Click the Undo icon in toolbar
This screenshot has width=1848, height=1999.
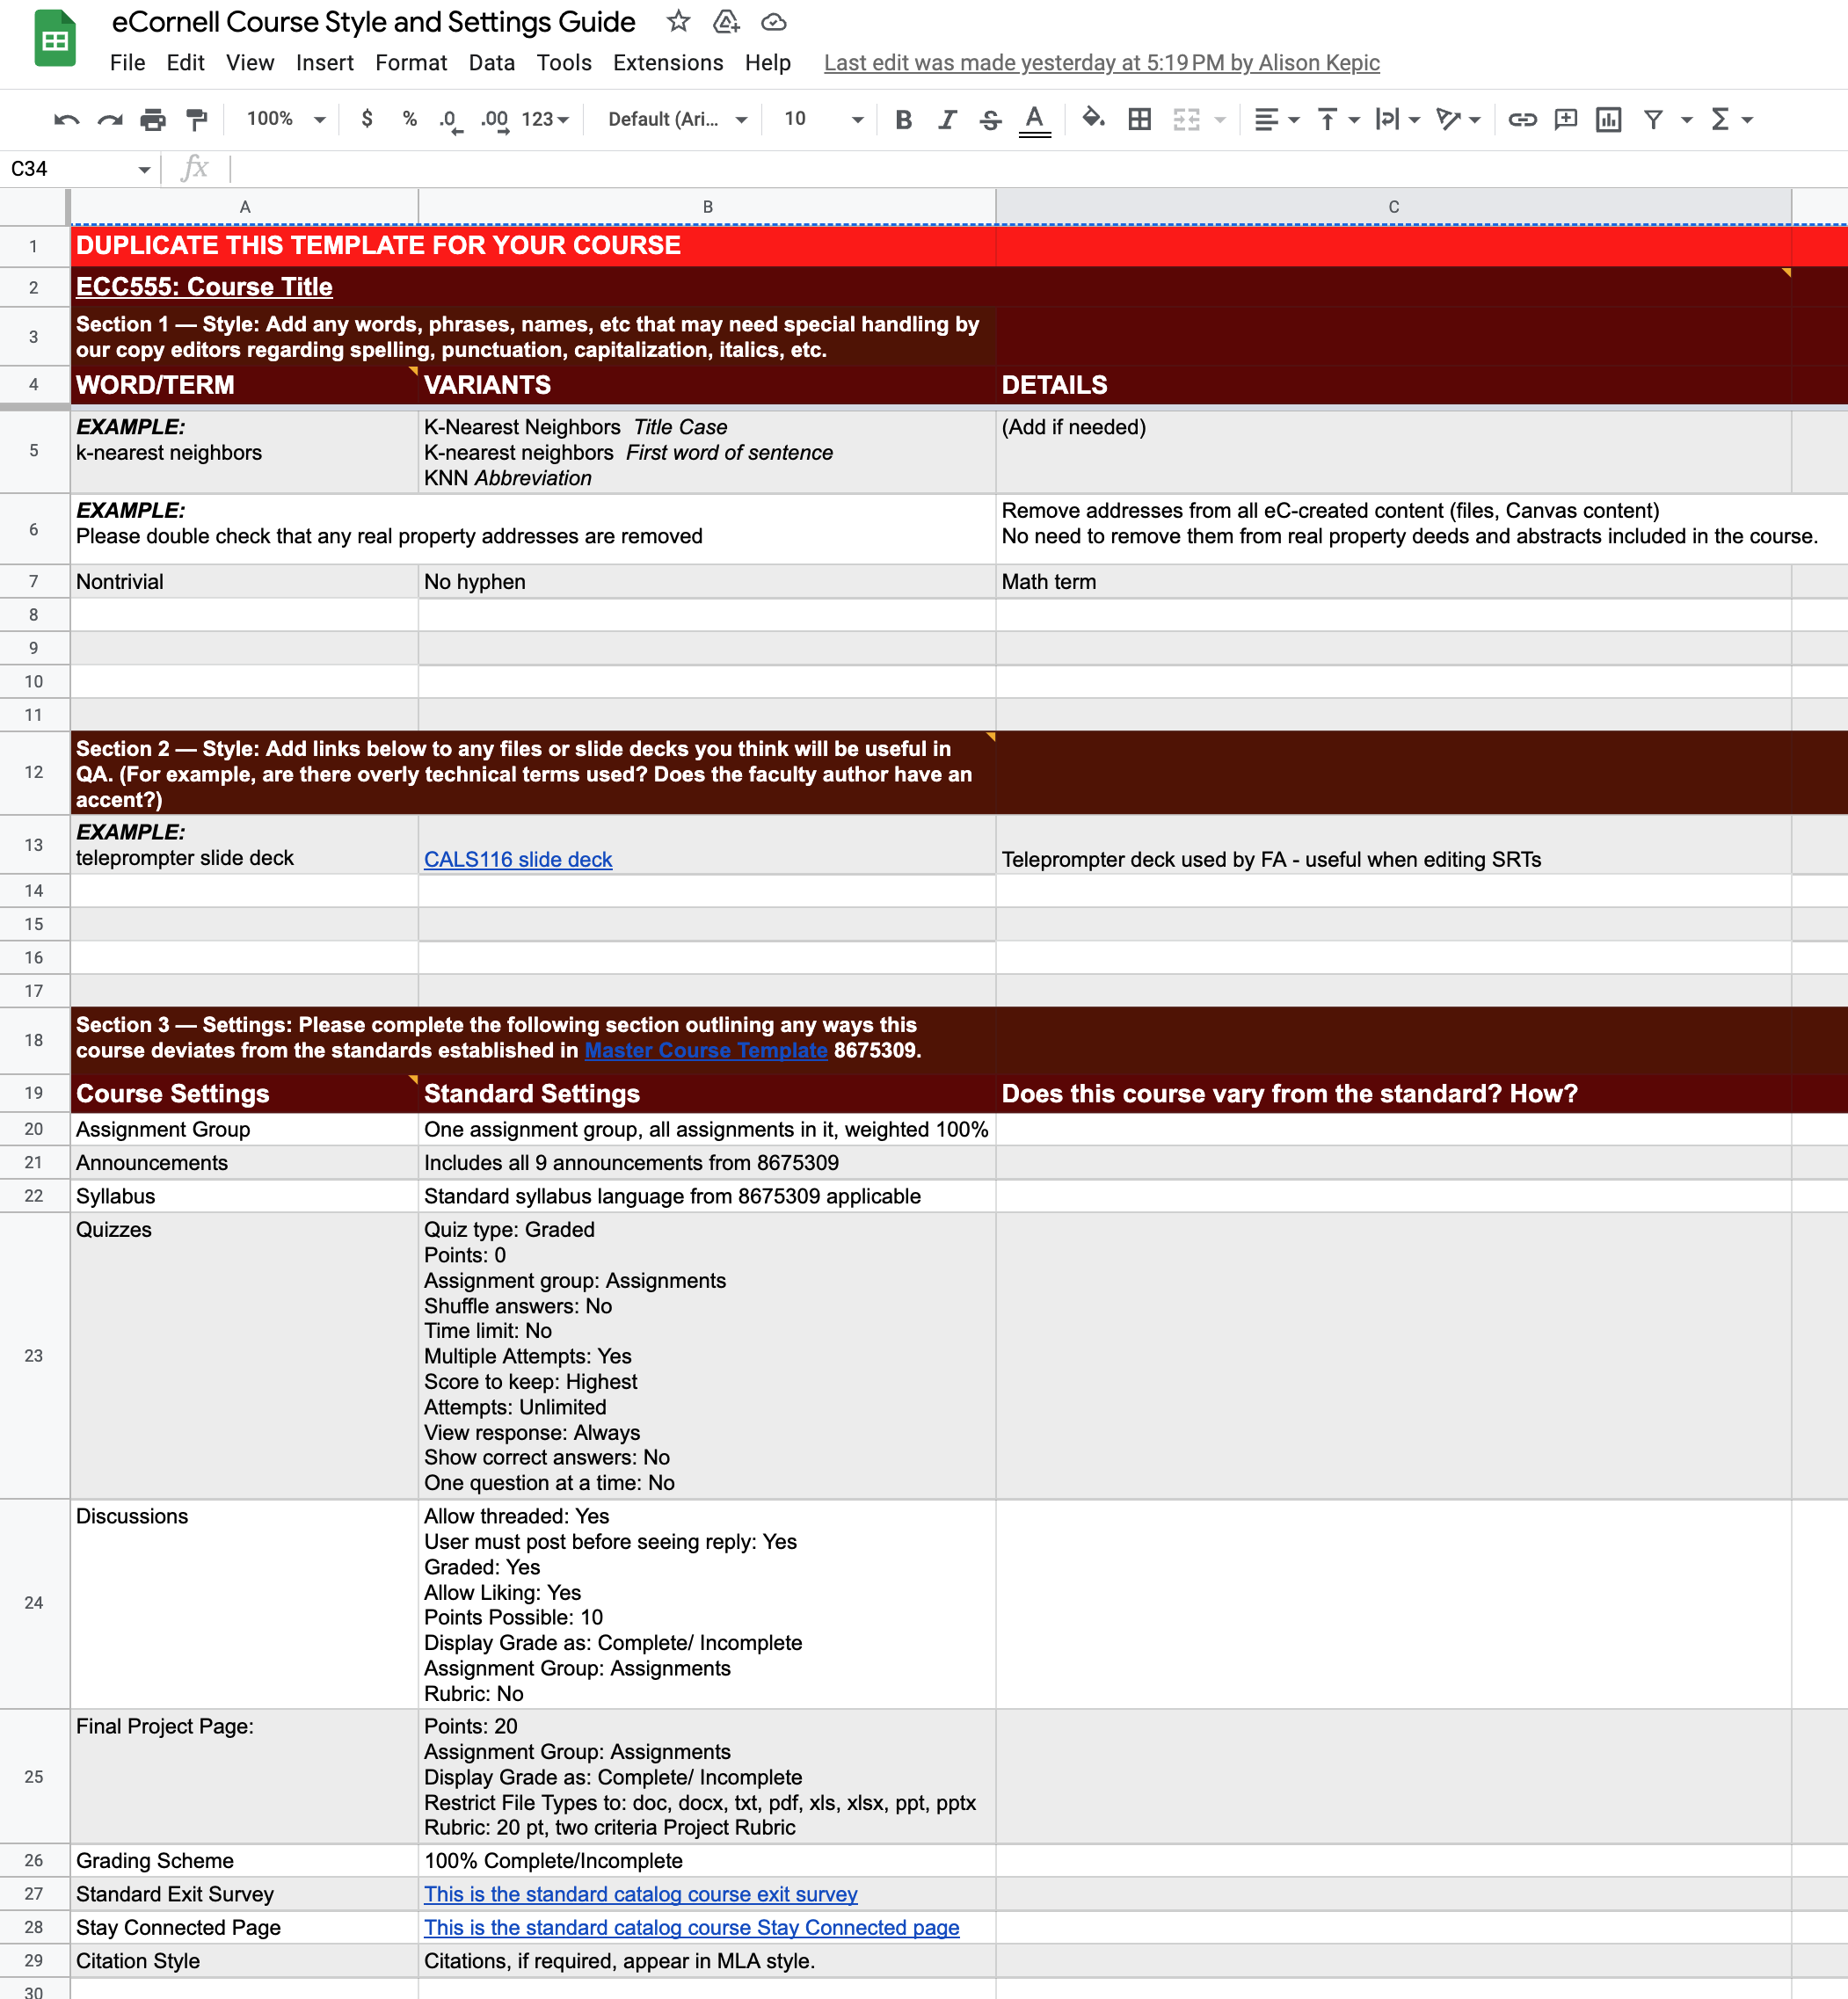pos(66,120)
